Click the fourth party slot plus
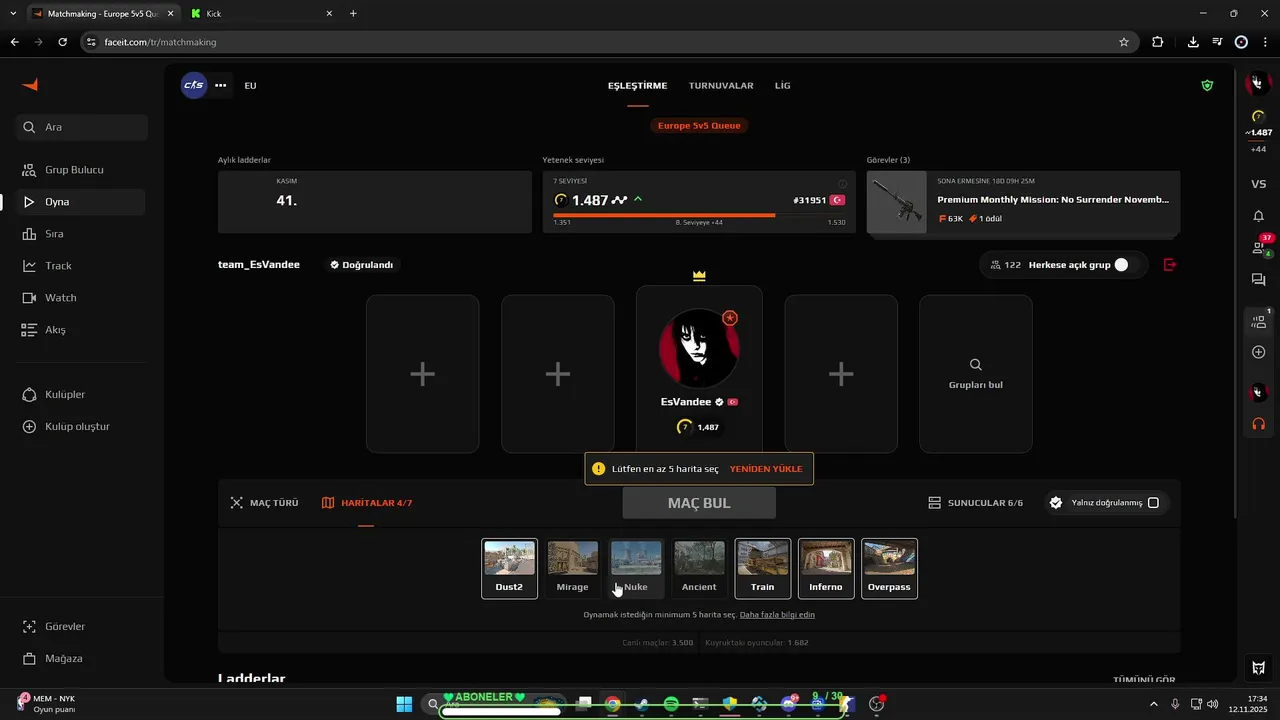 (x=841, y=374)
